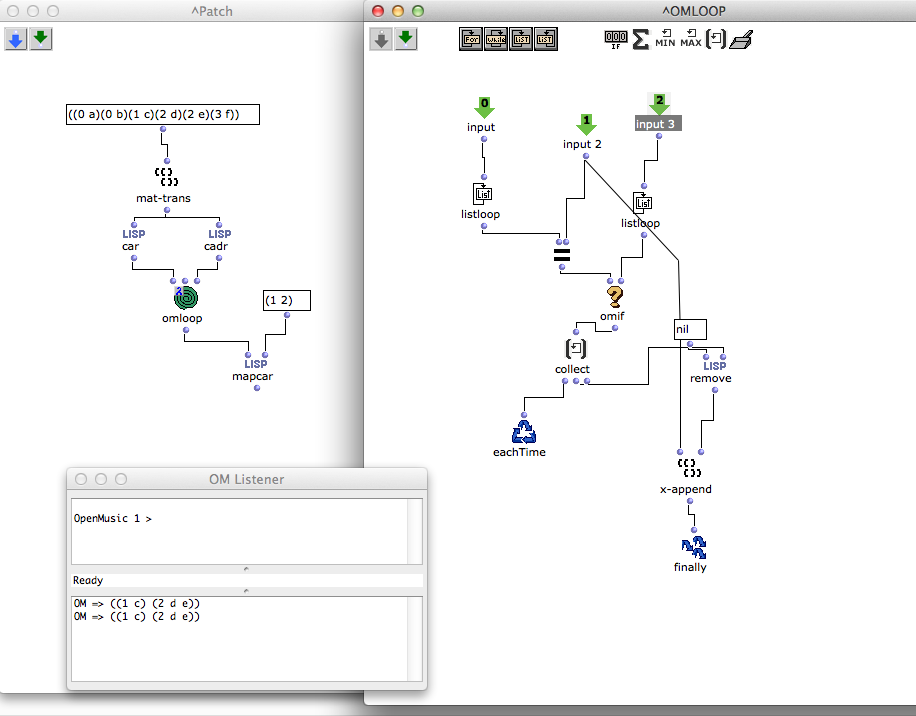Click the list box ((0 a)(0 b)(1 c)...
Viewport: 916px width, 716px height.
click(163, 114)
